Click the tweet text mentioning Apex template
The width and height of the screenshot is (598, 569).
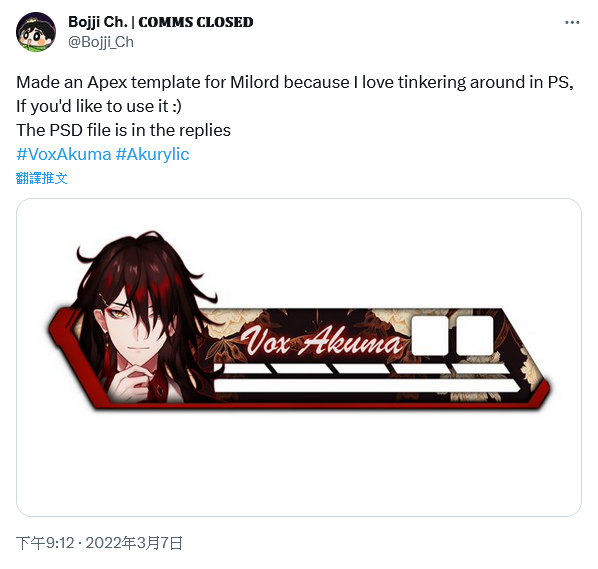point(294,82)
